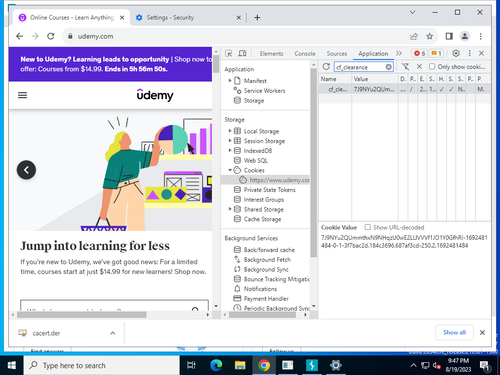Screen dimensions: 500x375
Task: Click the Udemy logo
Action: click(155, 95)
